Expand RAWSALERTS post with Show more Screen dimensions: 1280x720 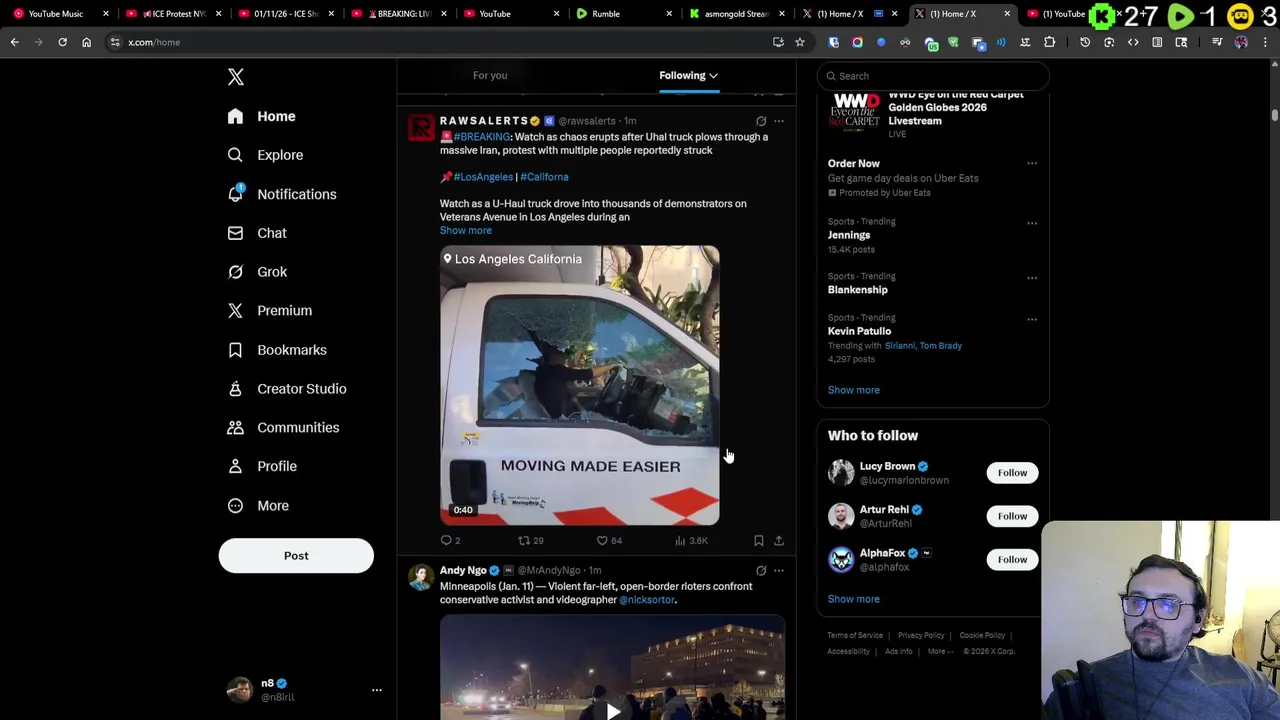click(466, 231)
